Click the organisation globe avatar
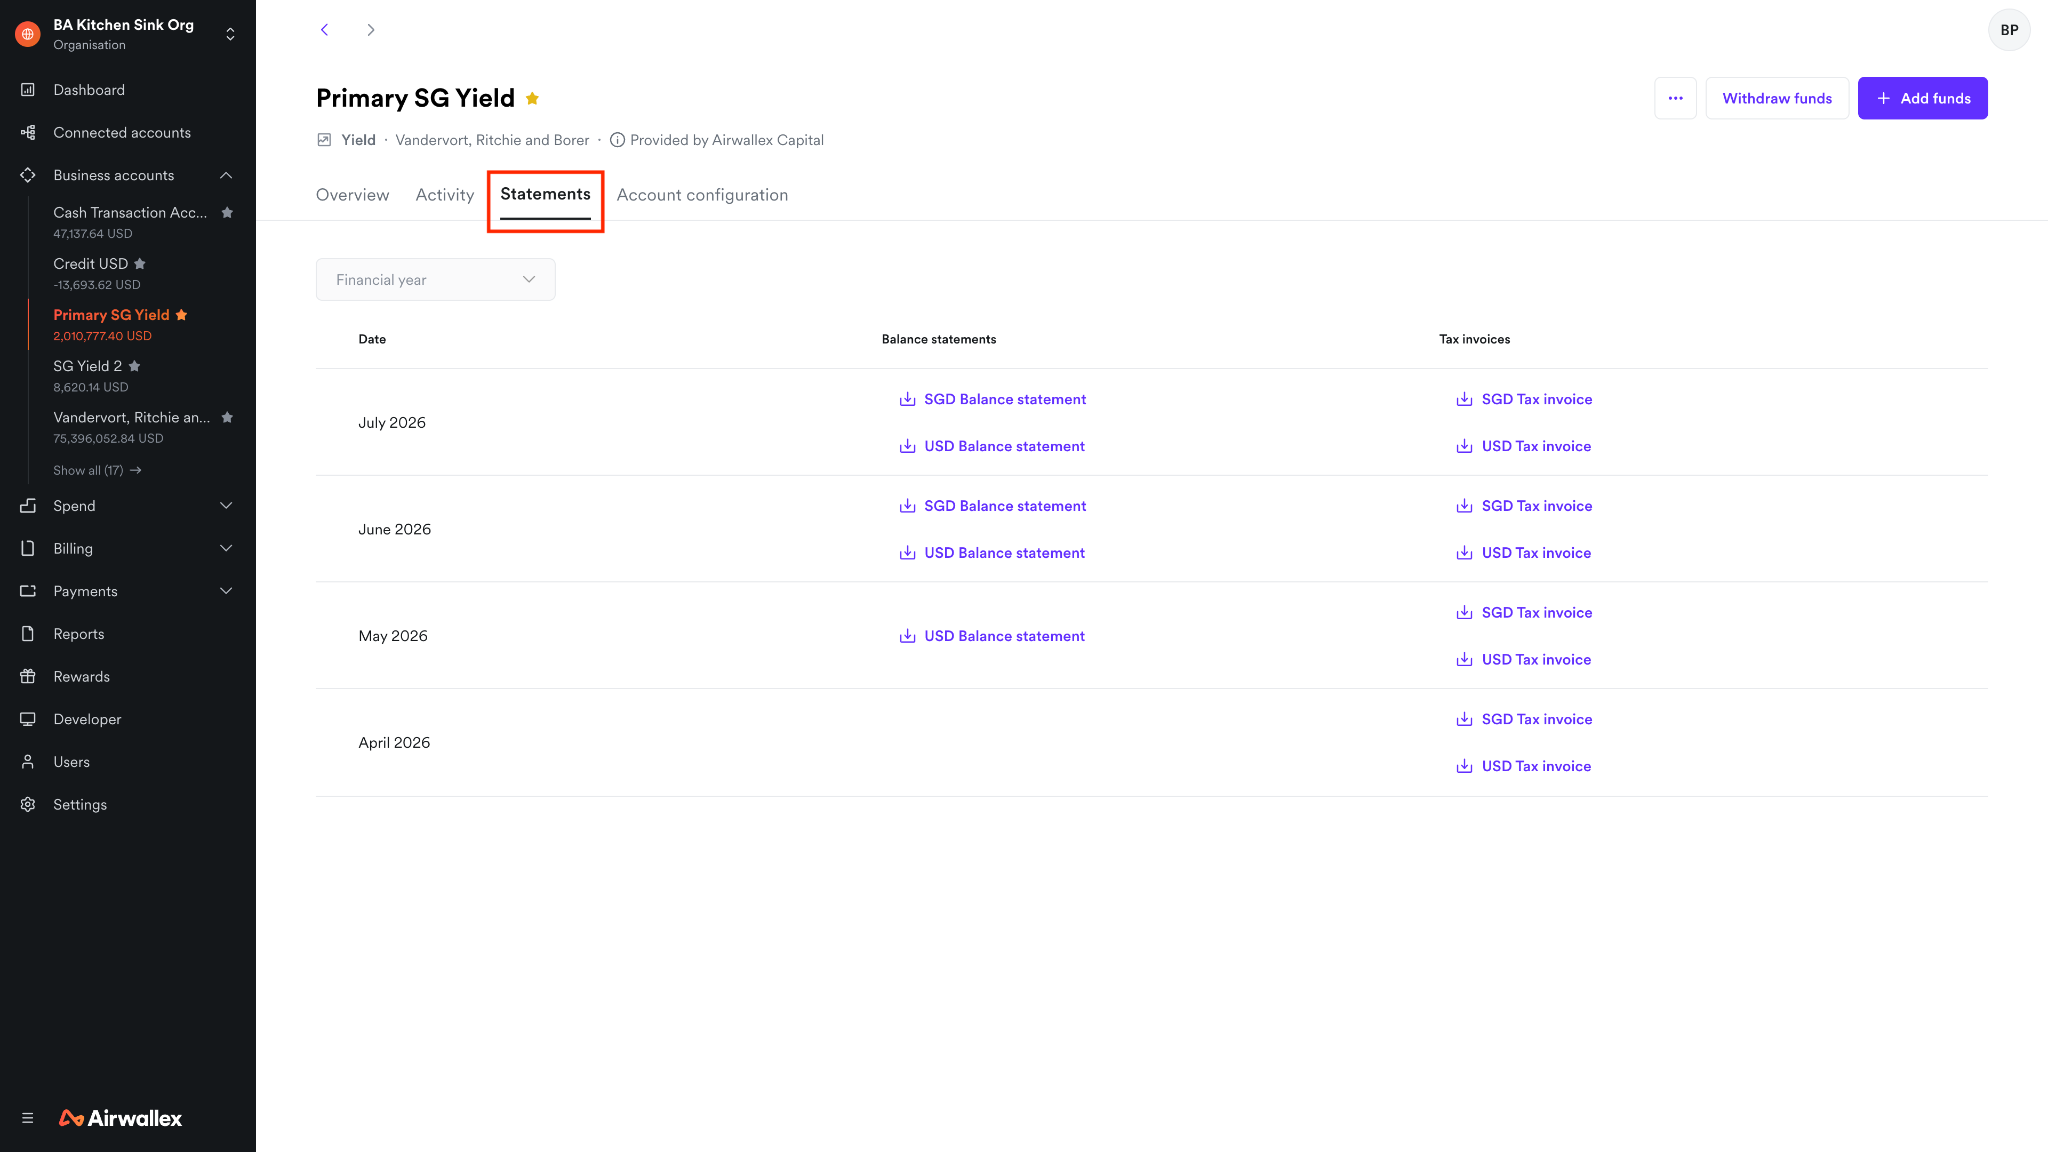This screenshot has width=2048, height=1152. (28, 34)
